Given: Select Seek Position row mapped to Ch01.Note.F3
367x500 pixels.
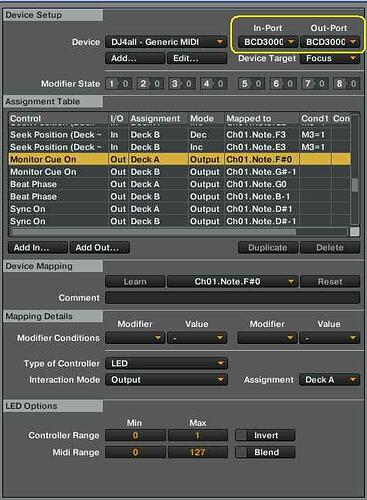Looking at the screenshot, I should [179, 135].
